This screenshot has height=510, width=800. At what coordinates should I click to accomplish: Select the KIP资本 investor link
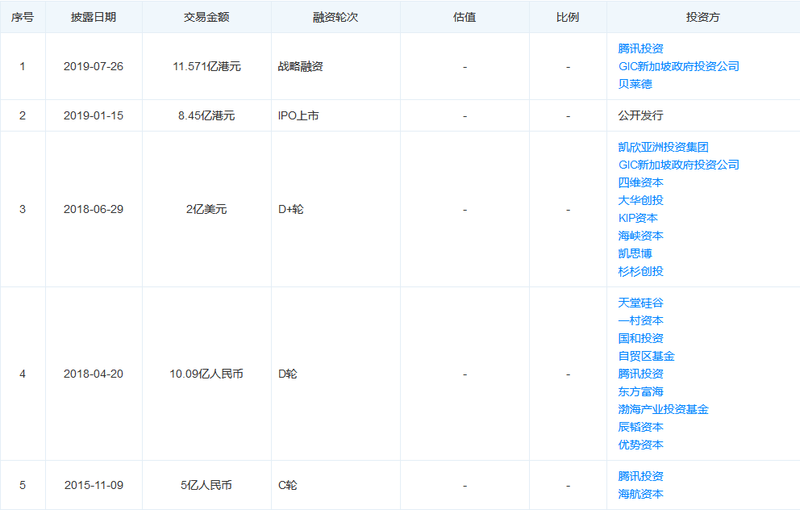tap(638, 218)
